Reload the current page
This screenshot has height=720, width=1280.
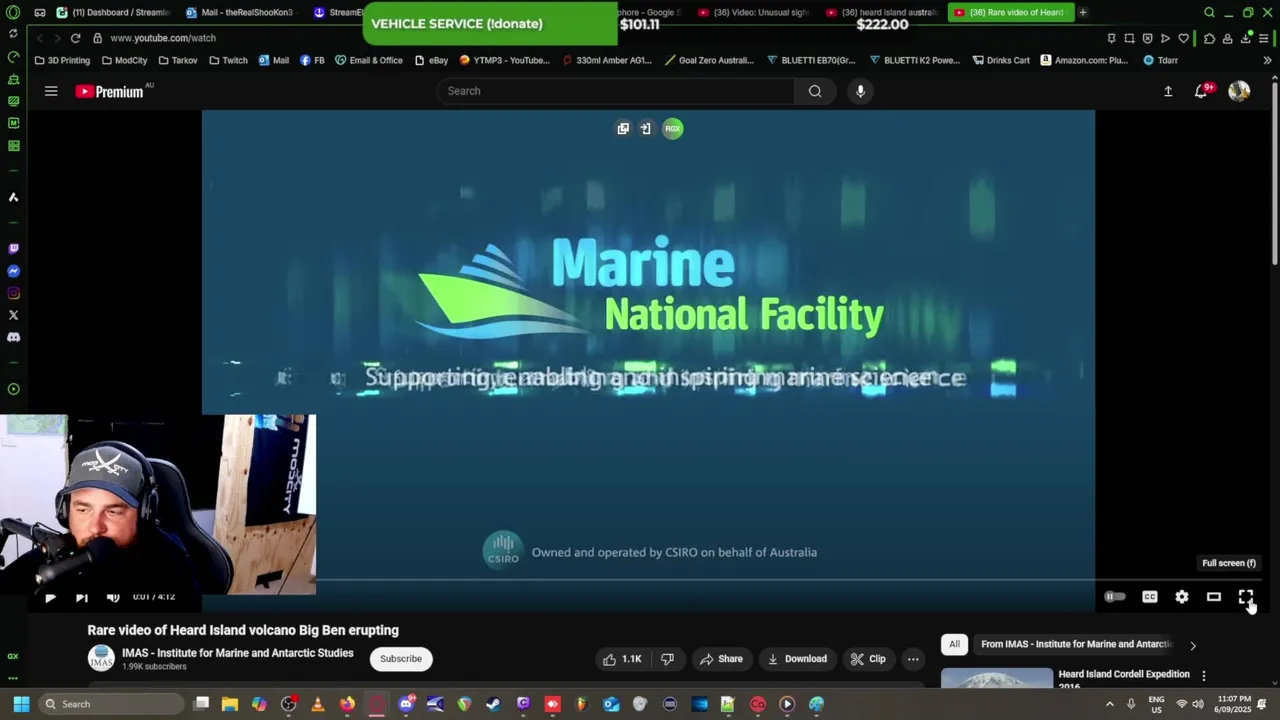click(75, 38)
